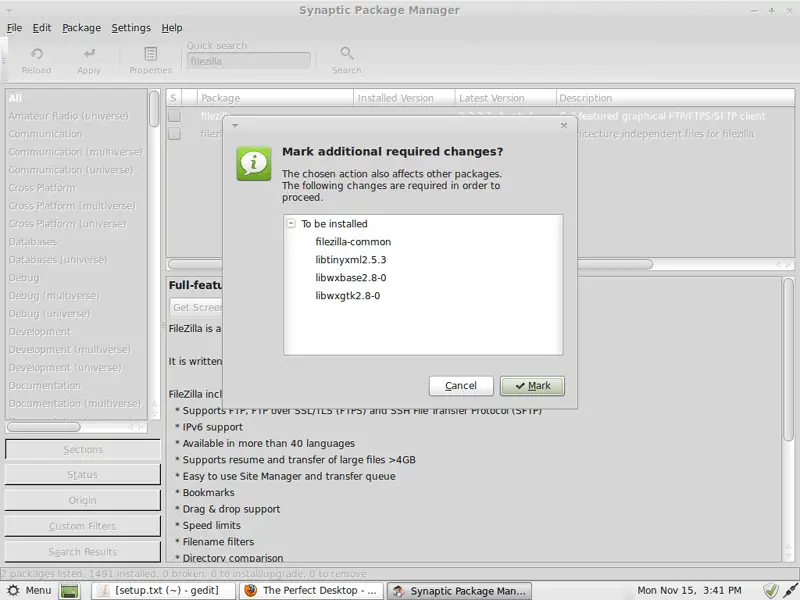
Task: Select libwxgtk2.8-0 in the dialog list
Action: (347, 295)
